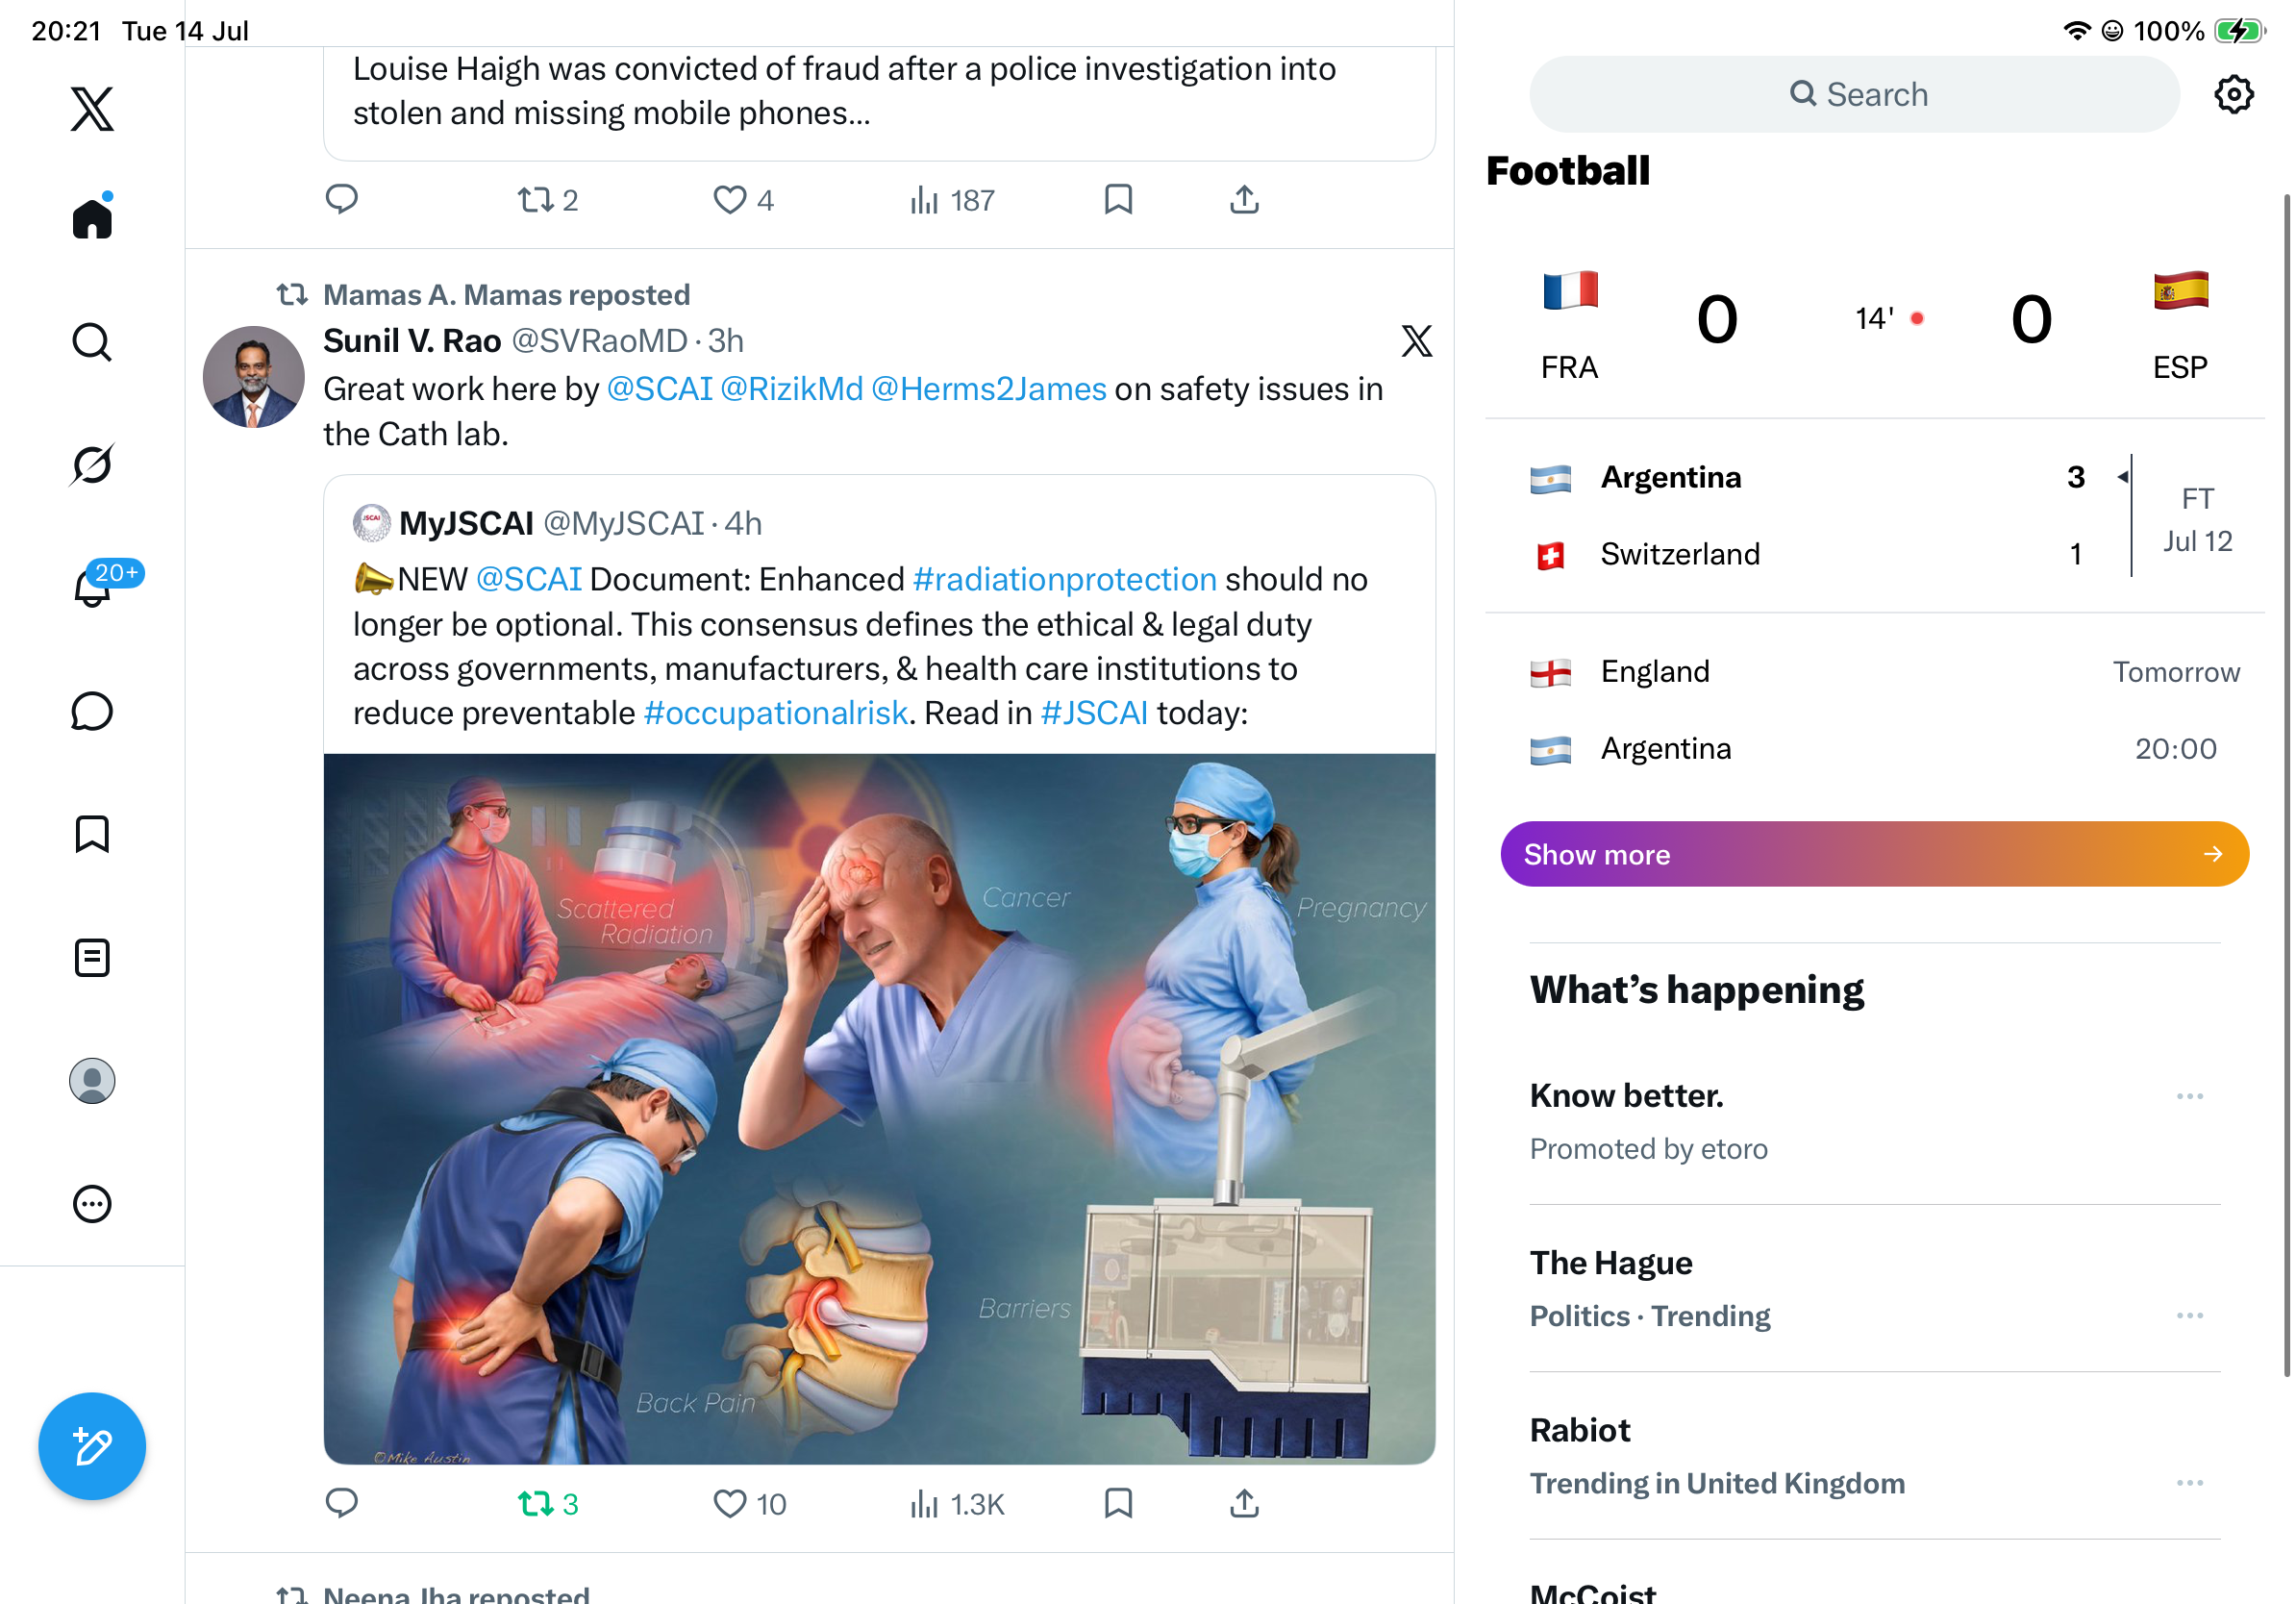Open notifications bell with 20+ badge
The width and height of the screenshot is (2296, 1604).
93,587
